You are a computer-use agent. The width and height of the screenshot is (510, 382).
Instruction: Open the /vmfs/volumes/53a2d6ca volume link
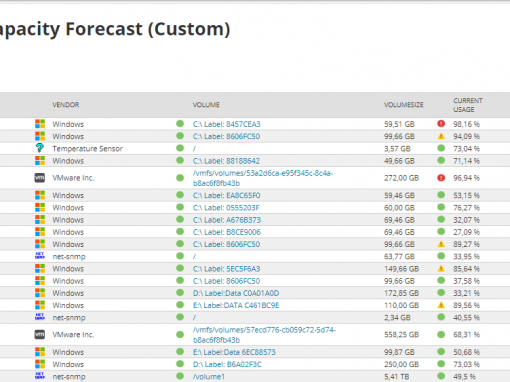tap(263, 178)
